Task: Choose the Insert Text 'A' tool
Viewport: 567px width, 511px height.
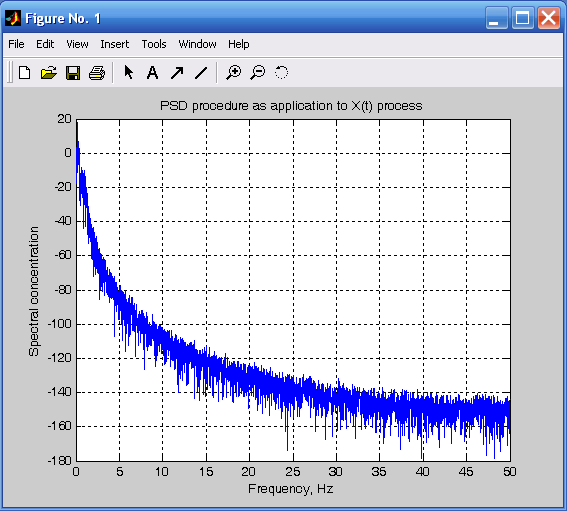Action: pos(152,73)
